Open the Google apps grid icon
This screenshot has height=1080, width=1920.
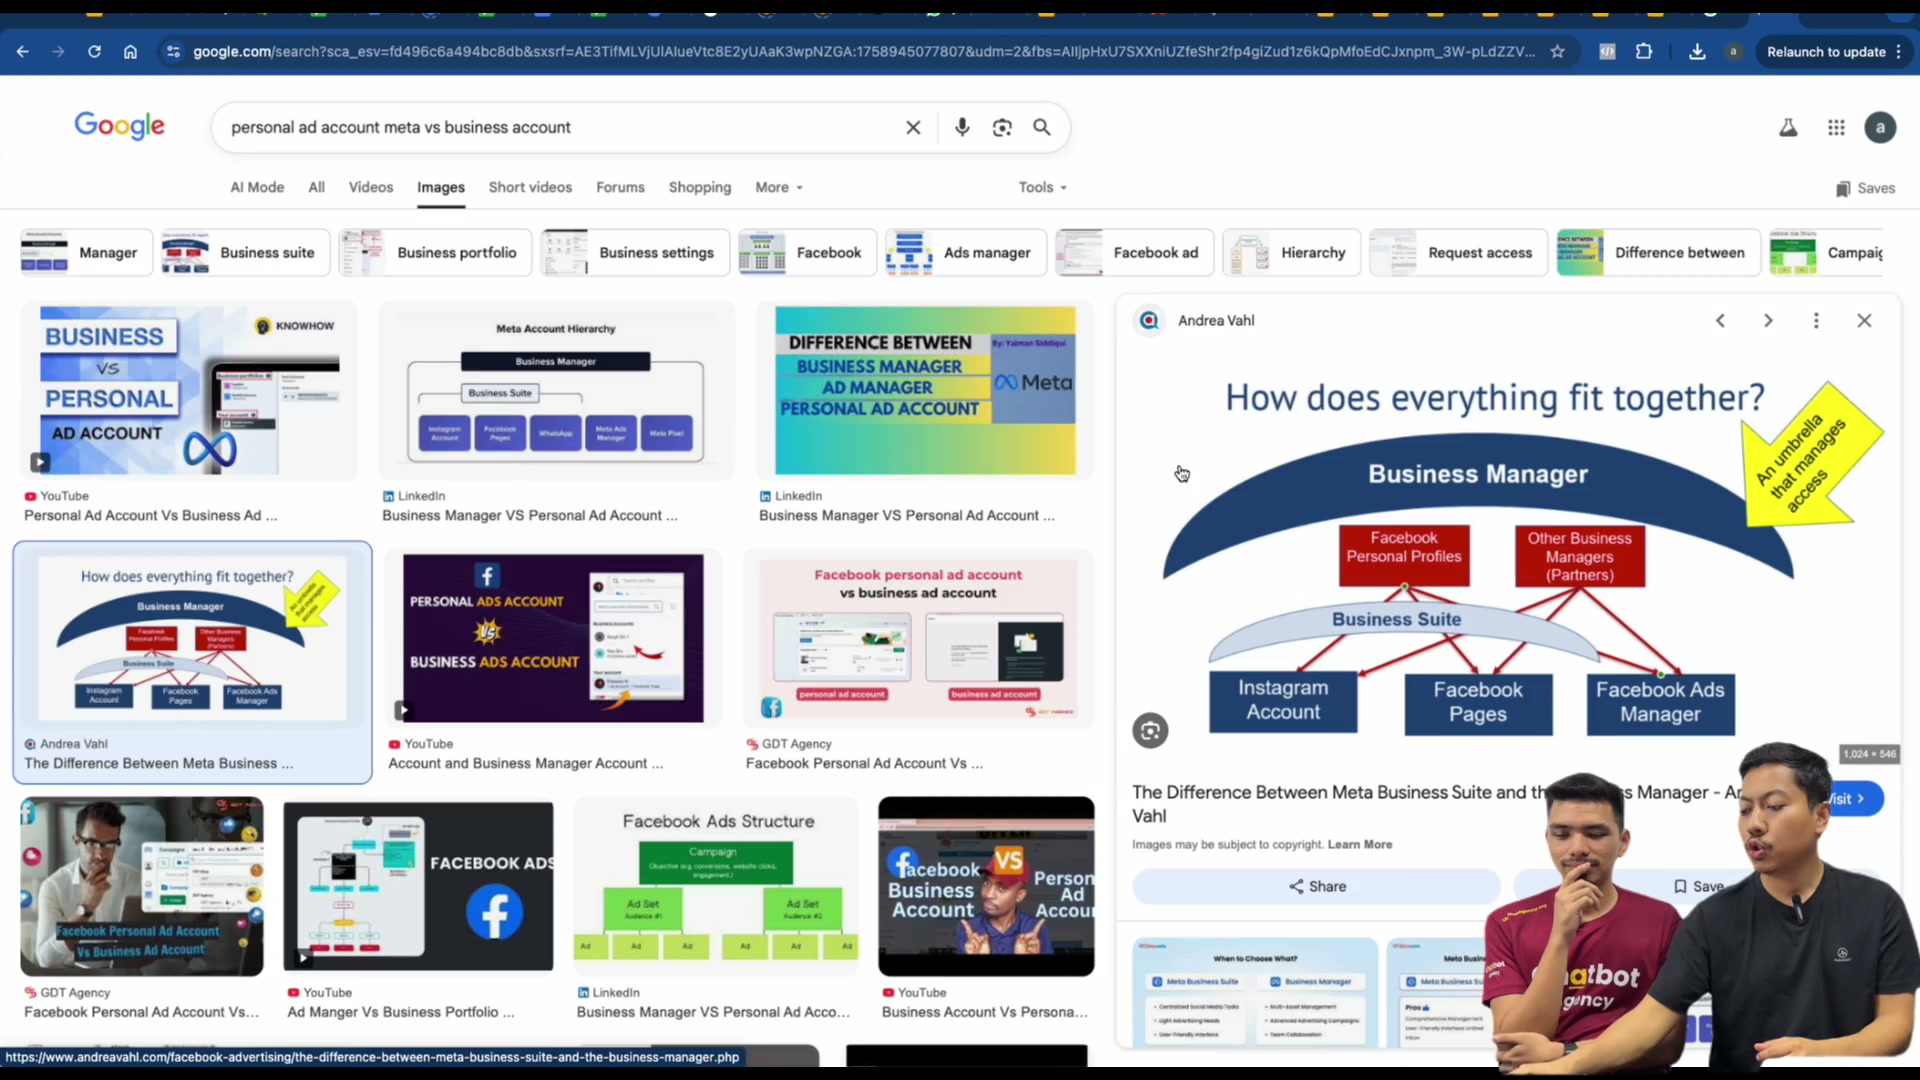coord(1836,127)
